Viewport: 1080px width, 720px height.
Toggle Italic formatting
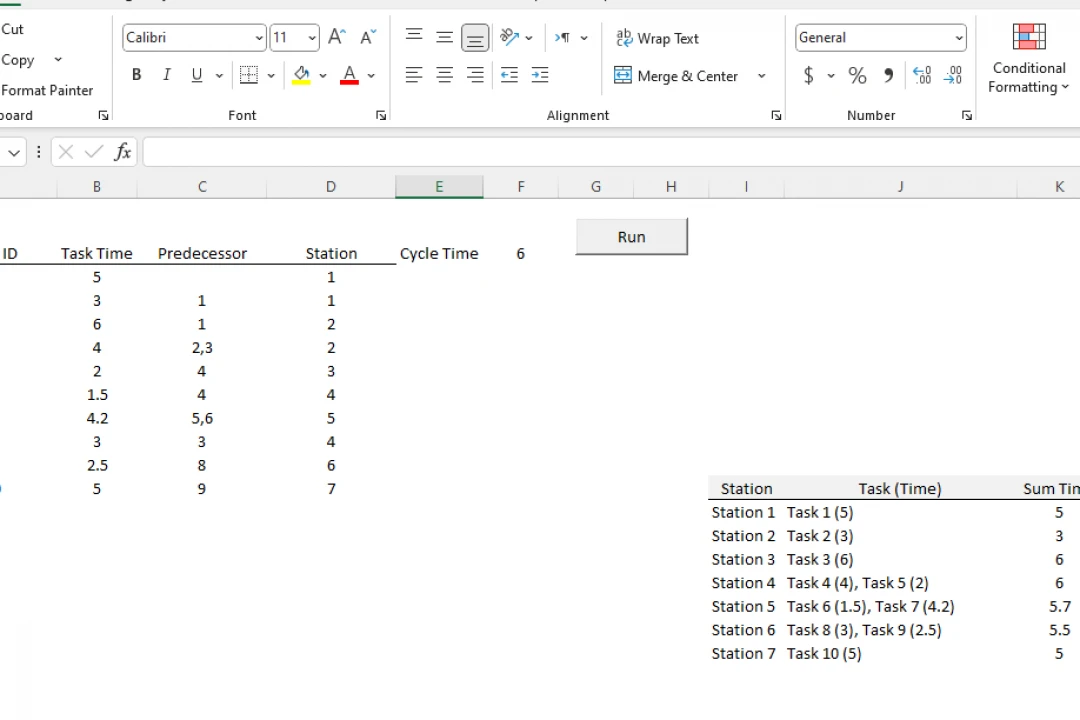point(167,75)
